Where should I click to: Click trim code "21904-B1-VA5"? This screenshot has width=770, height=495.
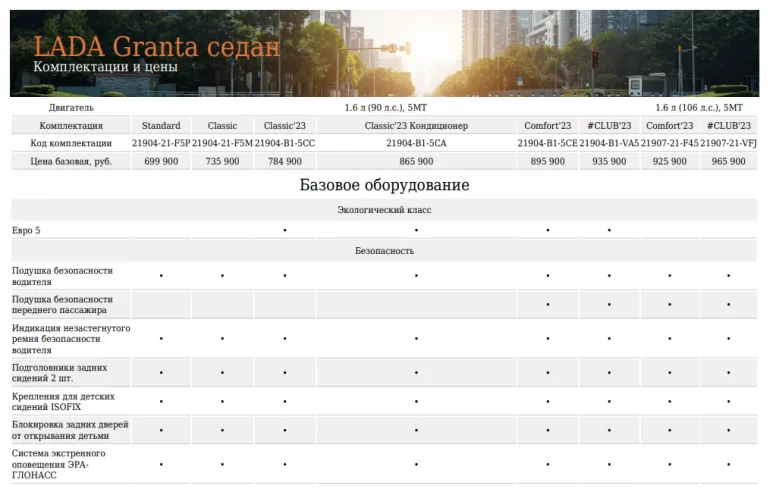coord(609,143)
